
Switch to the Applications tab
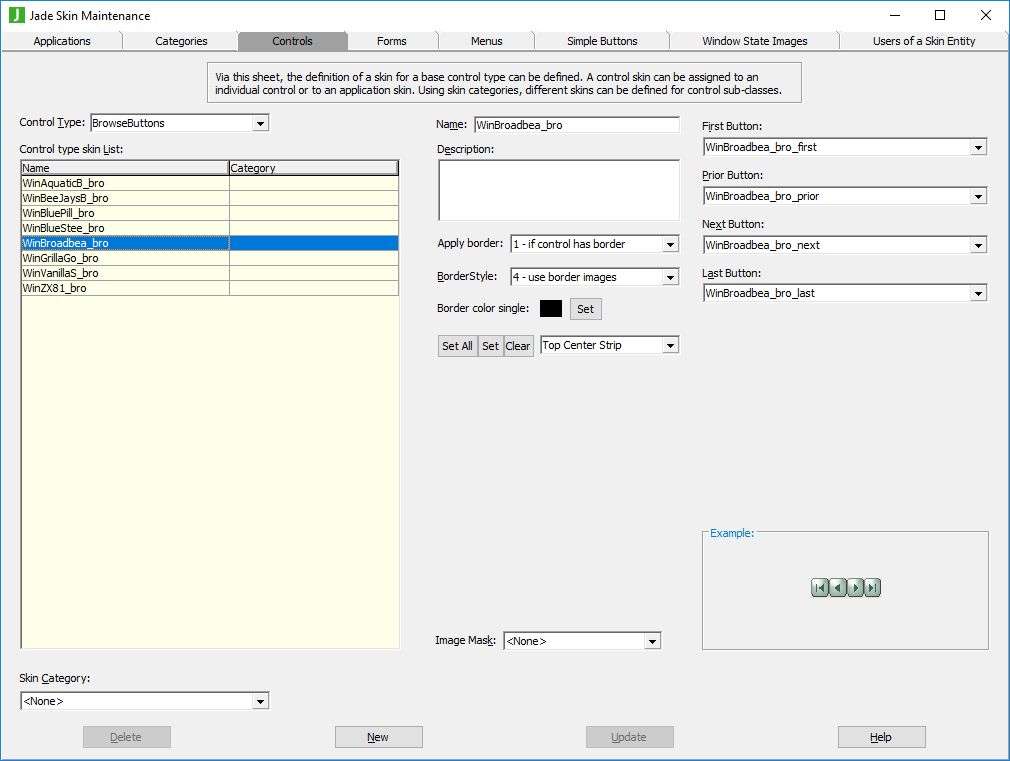coord(62,41)
